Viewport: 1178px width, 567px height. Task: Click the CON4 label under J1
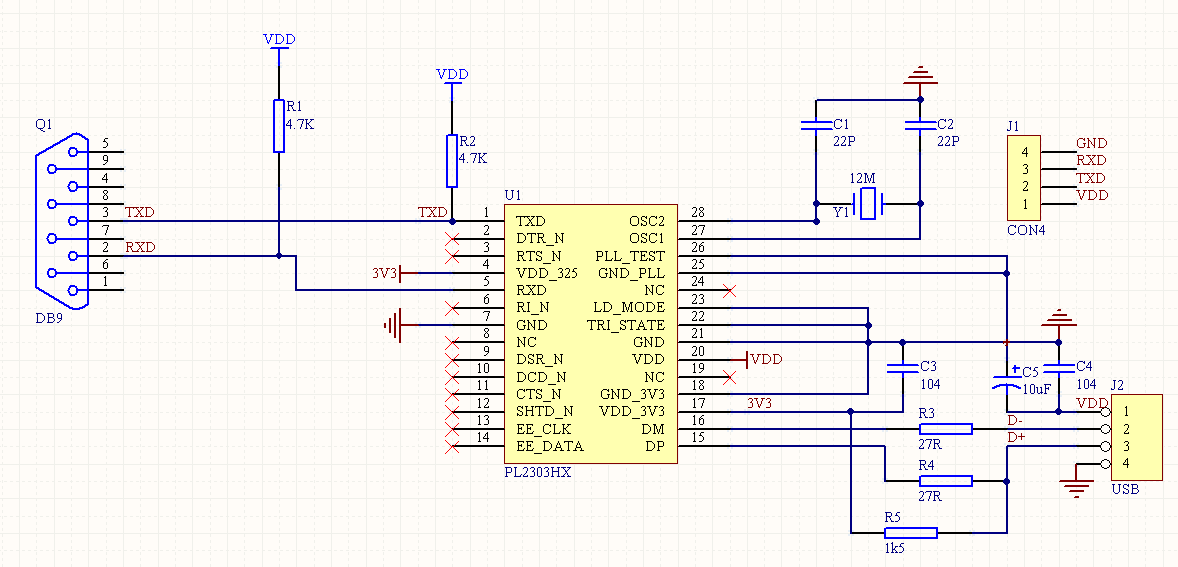click(1026, 231)
